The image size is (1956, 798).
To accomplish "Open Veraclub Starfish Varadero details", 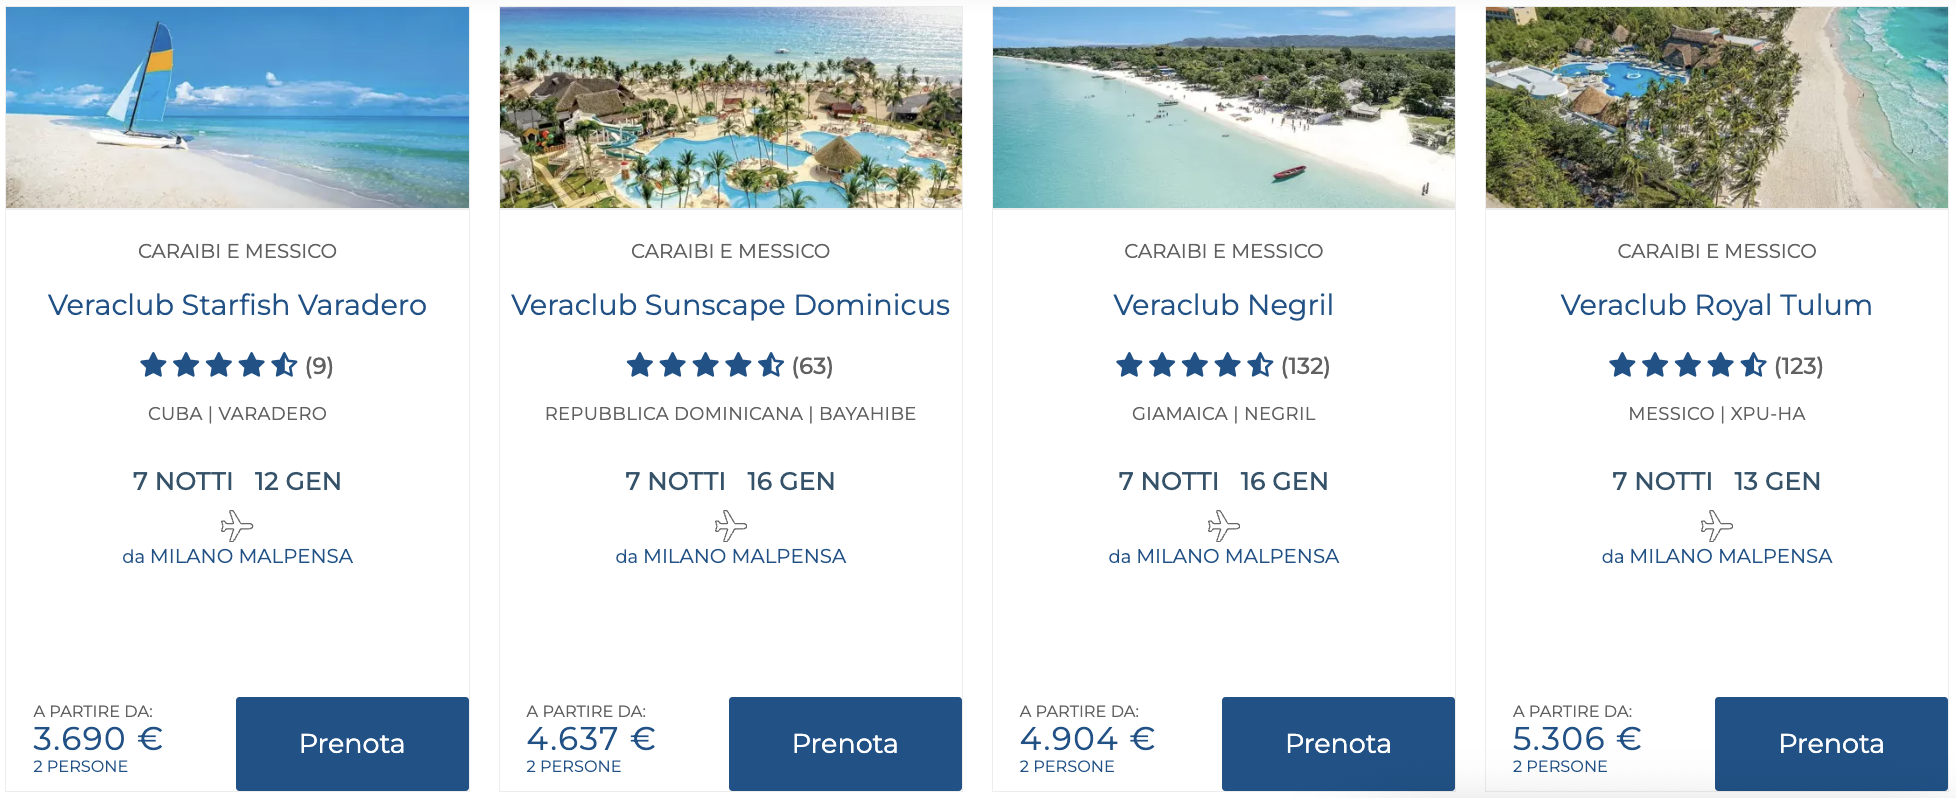I will [236, 306].
